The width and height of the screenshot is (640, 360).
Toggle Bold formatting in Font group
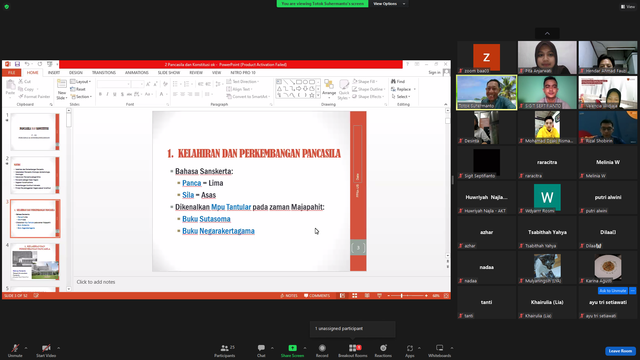pos(100,94)
